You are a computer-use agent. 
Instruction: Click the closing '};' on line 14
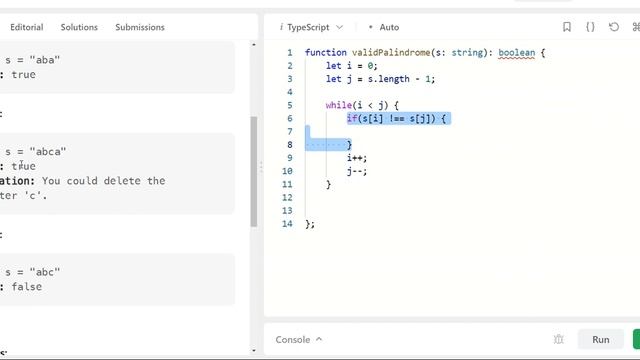click(x=310, y=224)
